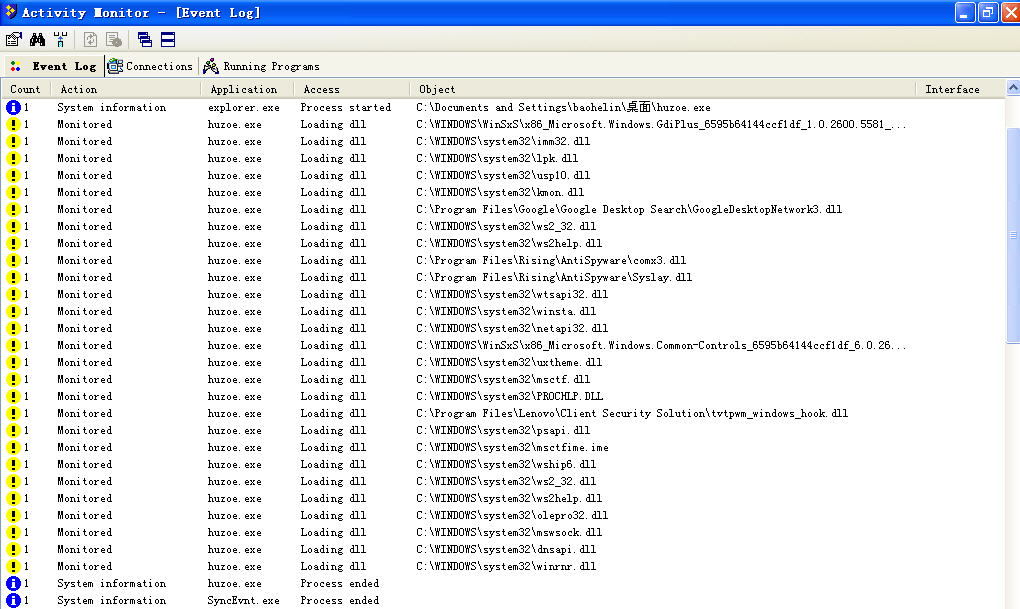This screenshot has width=1020, height=609.
Task: Click the network tree toolbar icon
Action: click(60, 40)
